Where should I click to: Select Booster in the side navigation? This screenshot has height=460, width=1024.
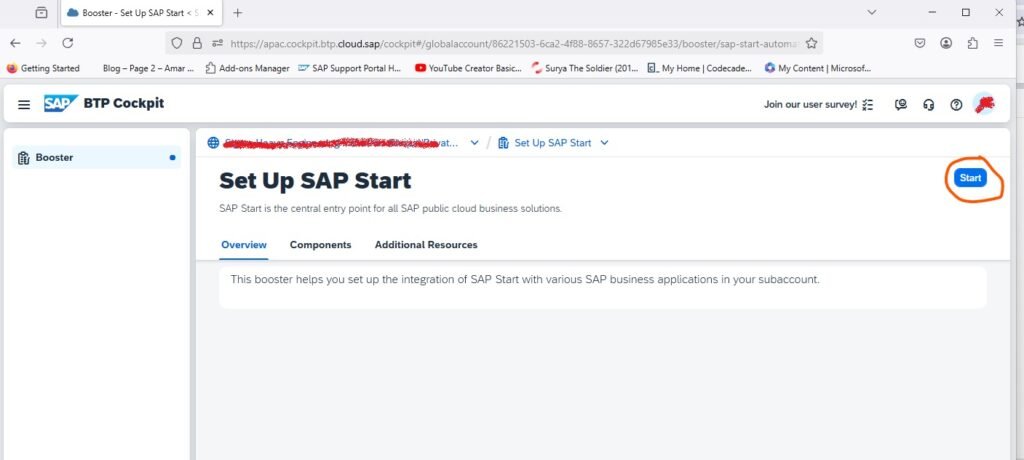pos(97,157)
